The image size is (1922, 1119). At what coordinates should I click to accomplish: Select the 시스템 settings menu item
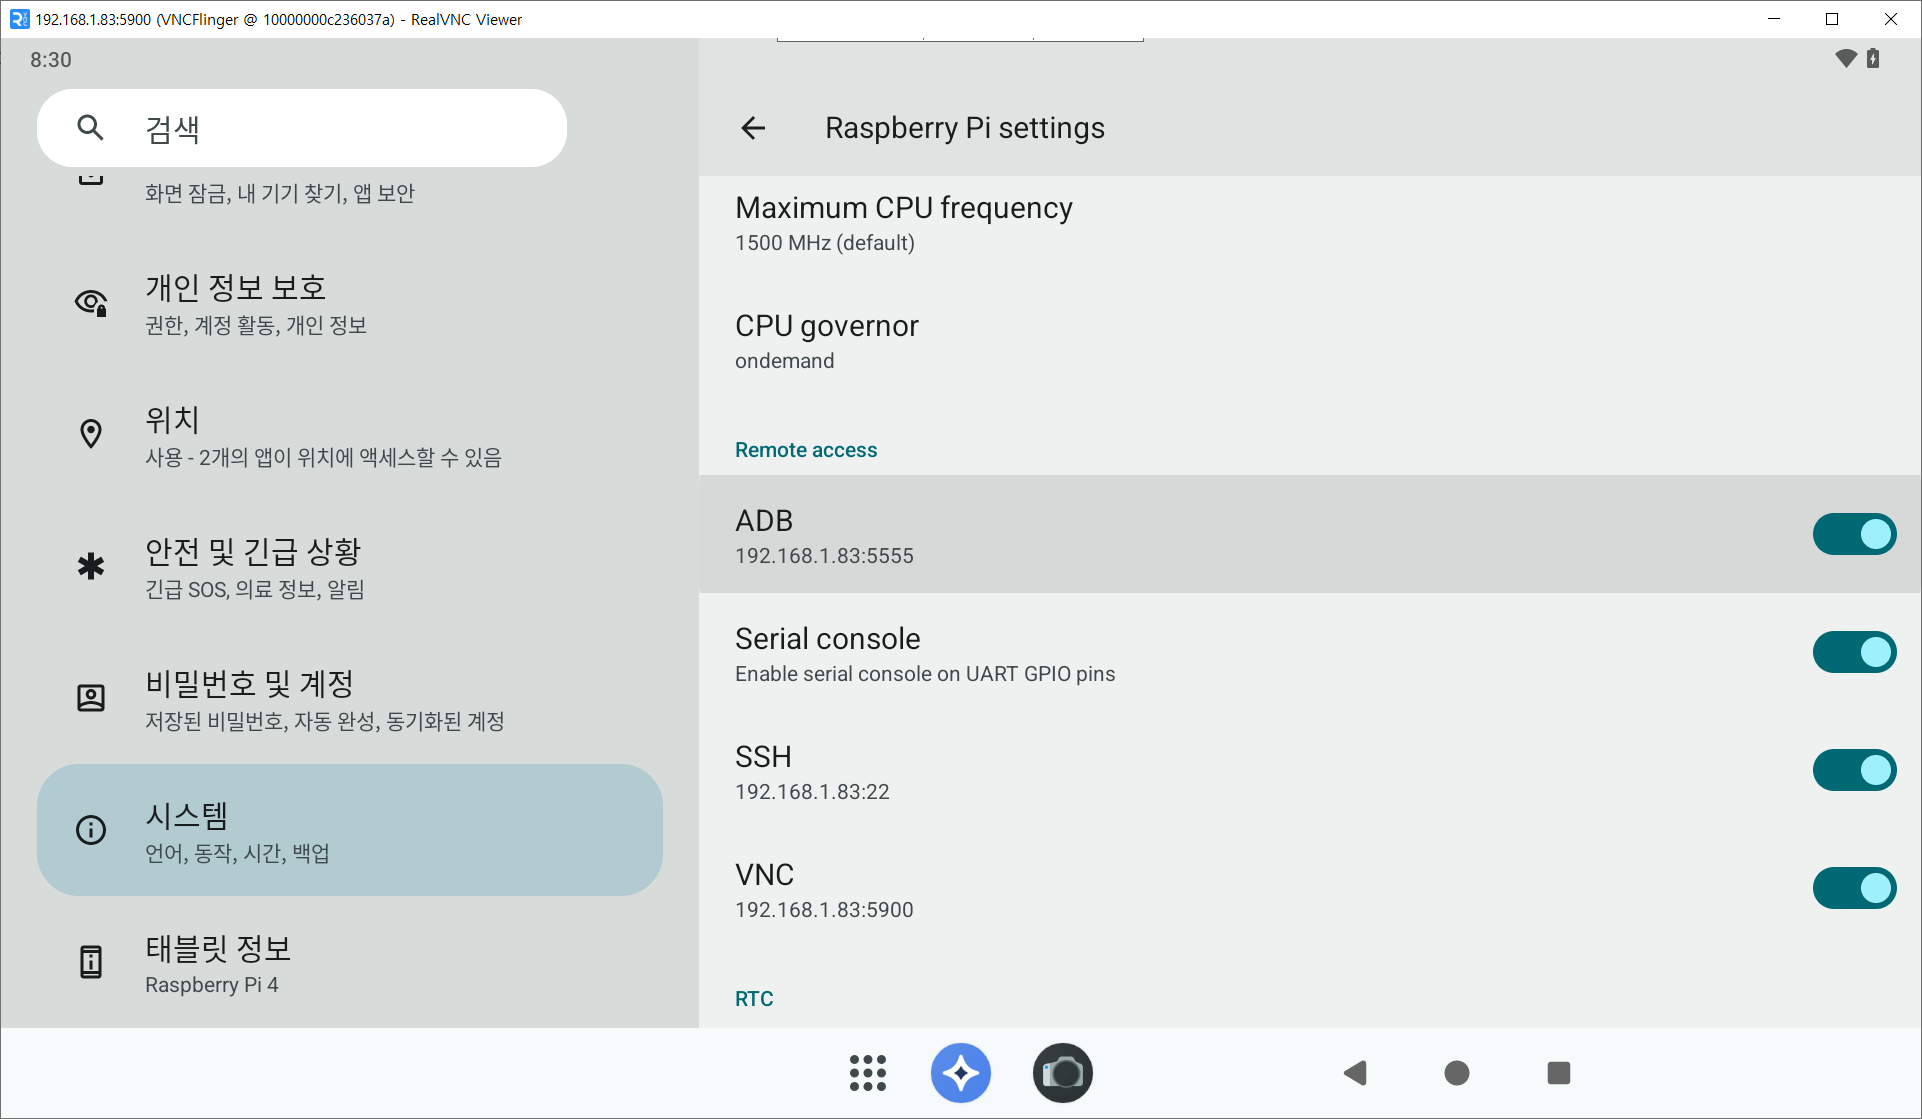pos(349,830)
